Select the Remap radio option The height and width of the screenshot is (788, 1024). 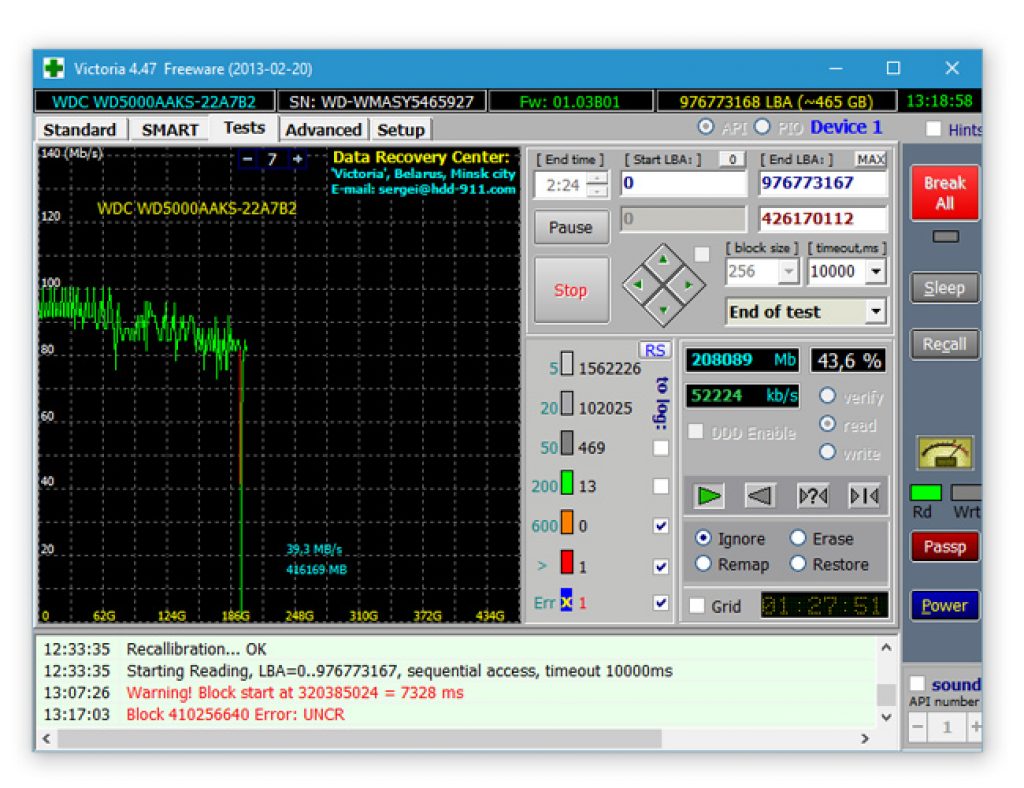(x=703, y=563)
